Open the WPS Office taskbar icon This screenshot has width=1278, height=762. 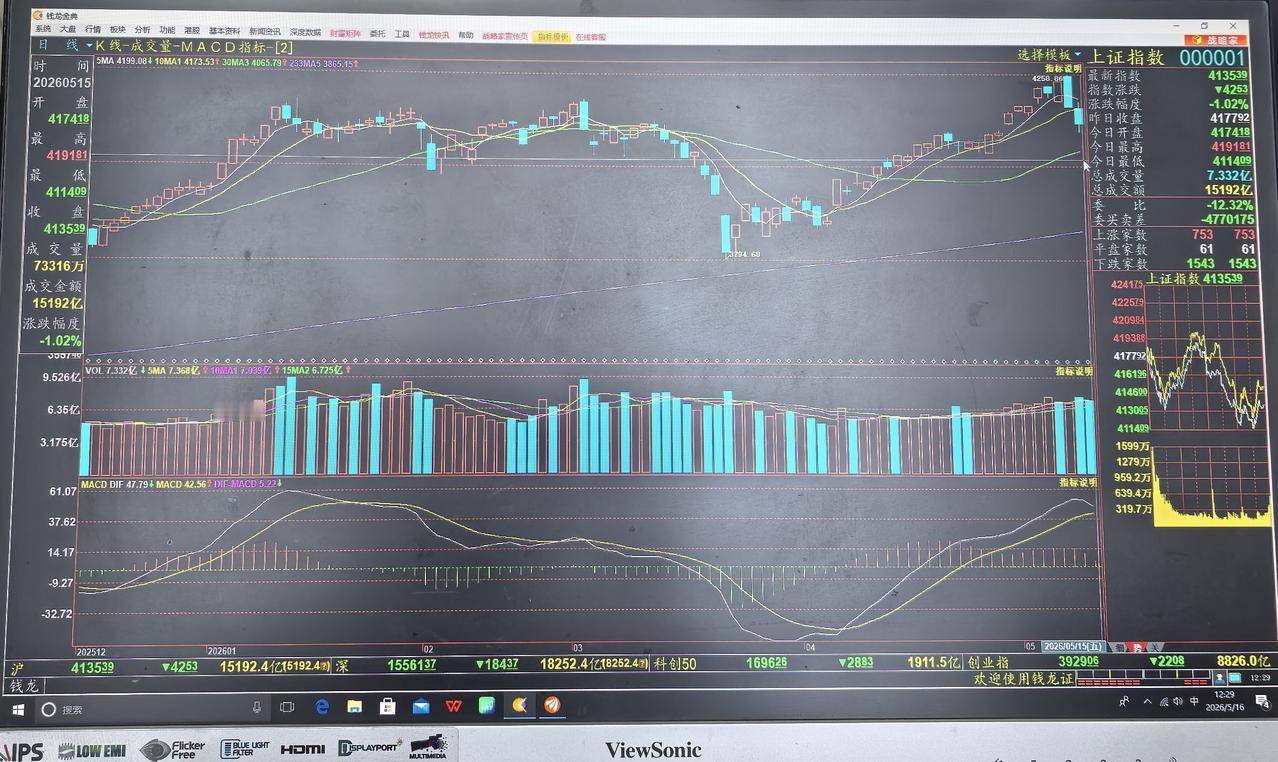(x=454, y=706)
